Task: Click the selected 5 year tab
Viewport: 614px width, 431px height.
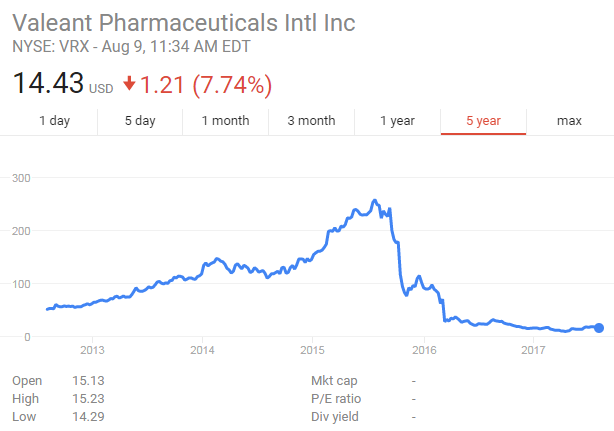Action: (x=483, y=121)
